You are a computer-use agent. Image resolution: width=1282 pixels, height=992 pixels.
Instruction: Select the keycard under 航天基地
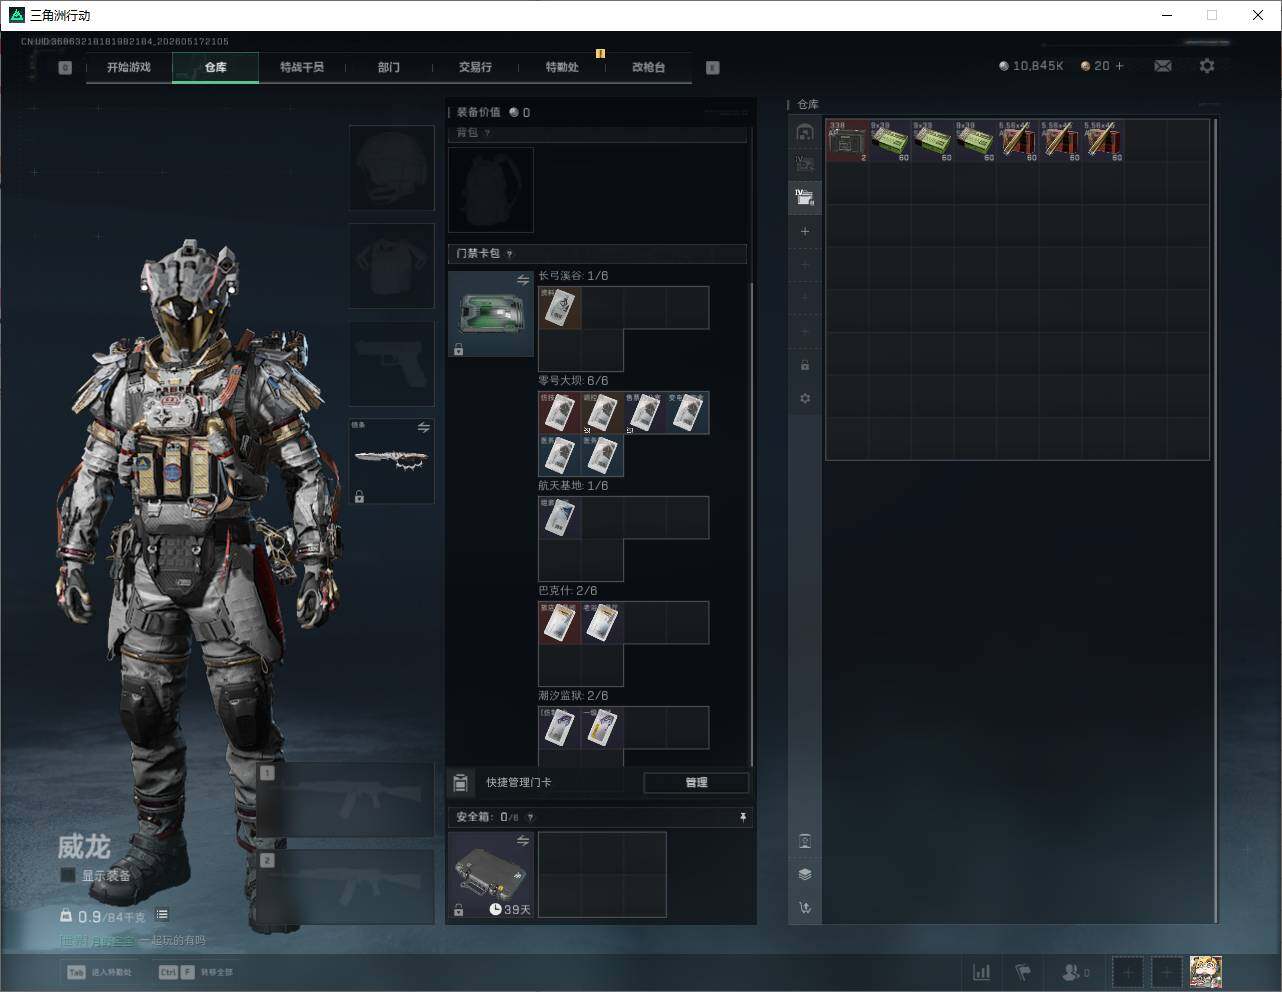[x=560, y=518]
